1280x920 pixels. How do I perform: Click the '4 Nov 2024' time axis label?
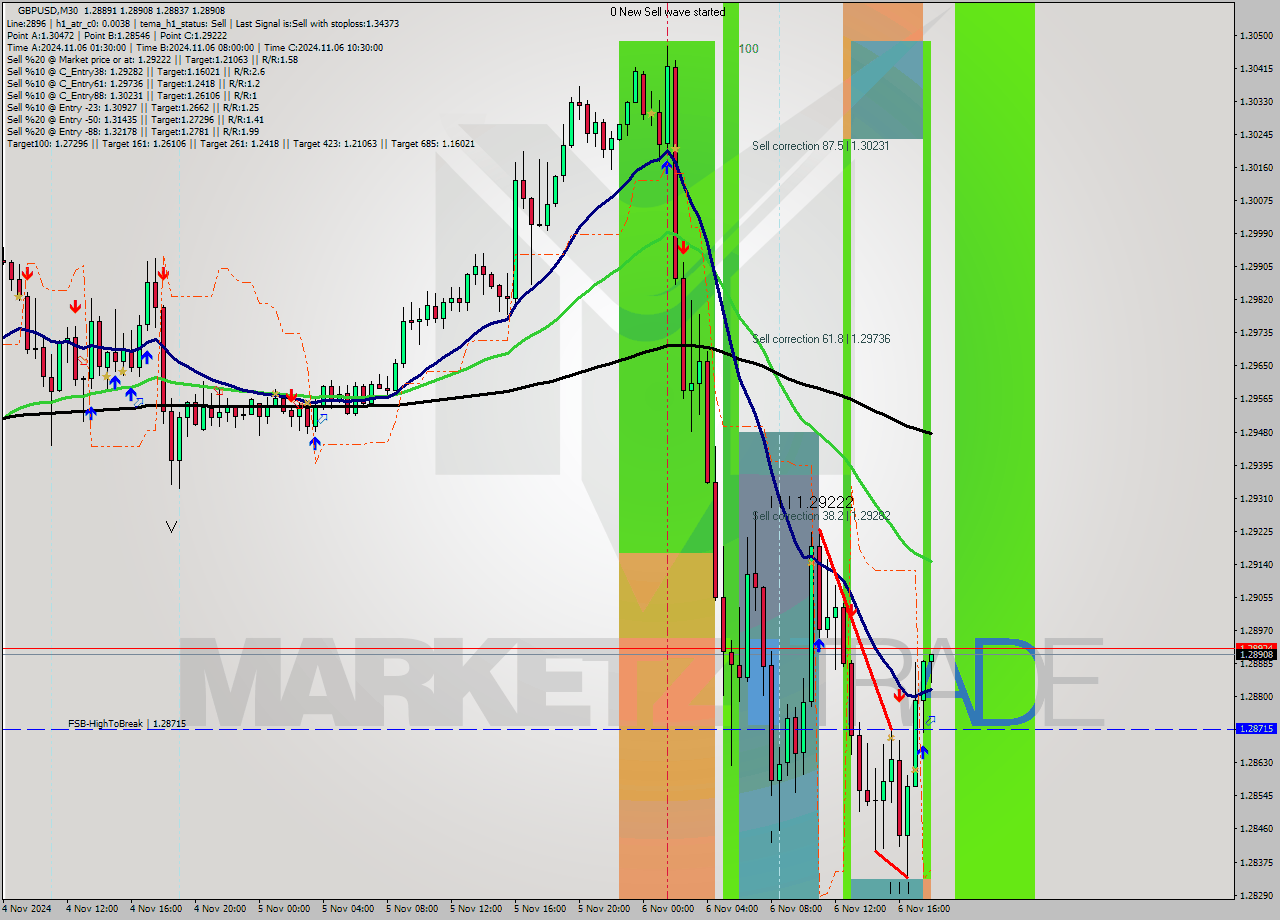click(27, 909)
